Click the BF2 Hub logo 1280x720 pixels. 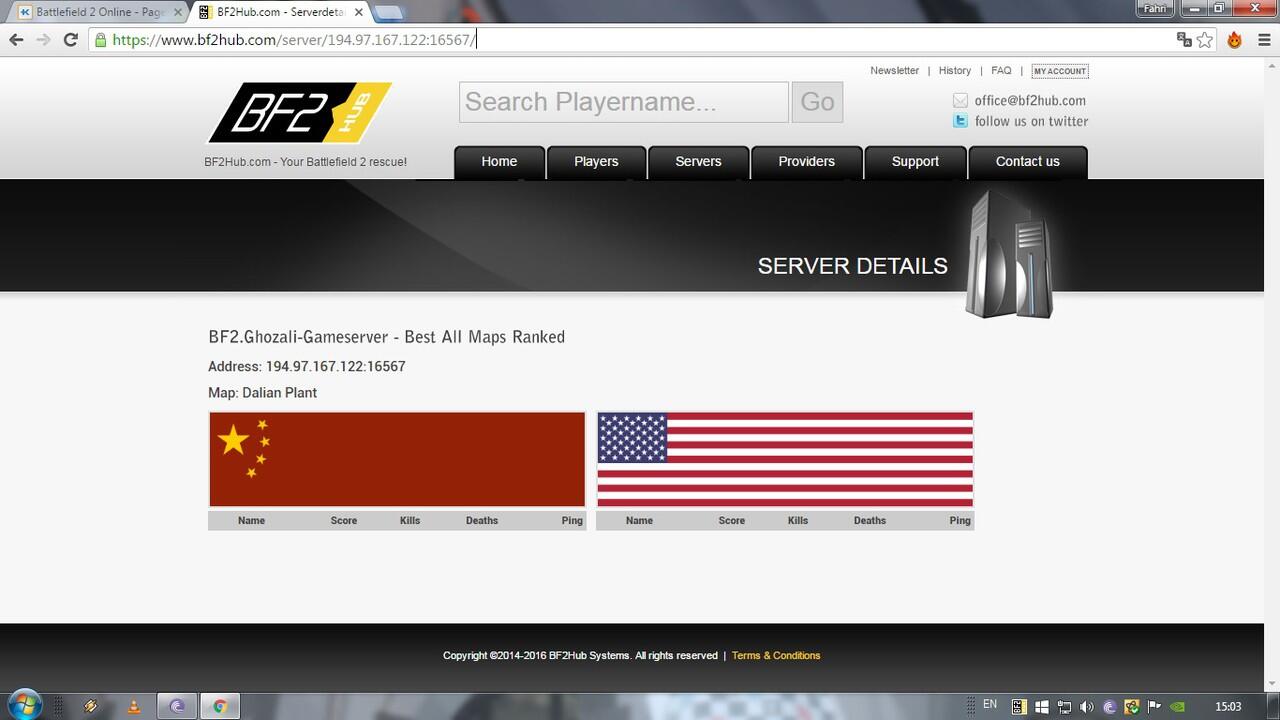point(299,113)
